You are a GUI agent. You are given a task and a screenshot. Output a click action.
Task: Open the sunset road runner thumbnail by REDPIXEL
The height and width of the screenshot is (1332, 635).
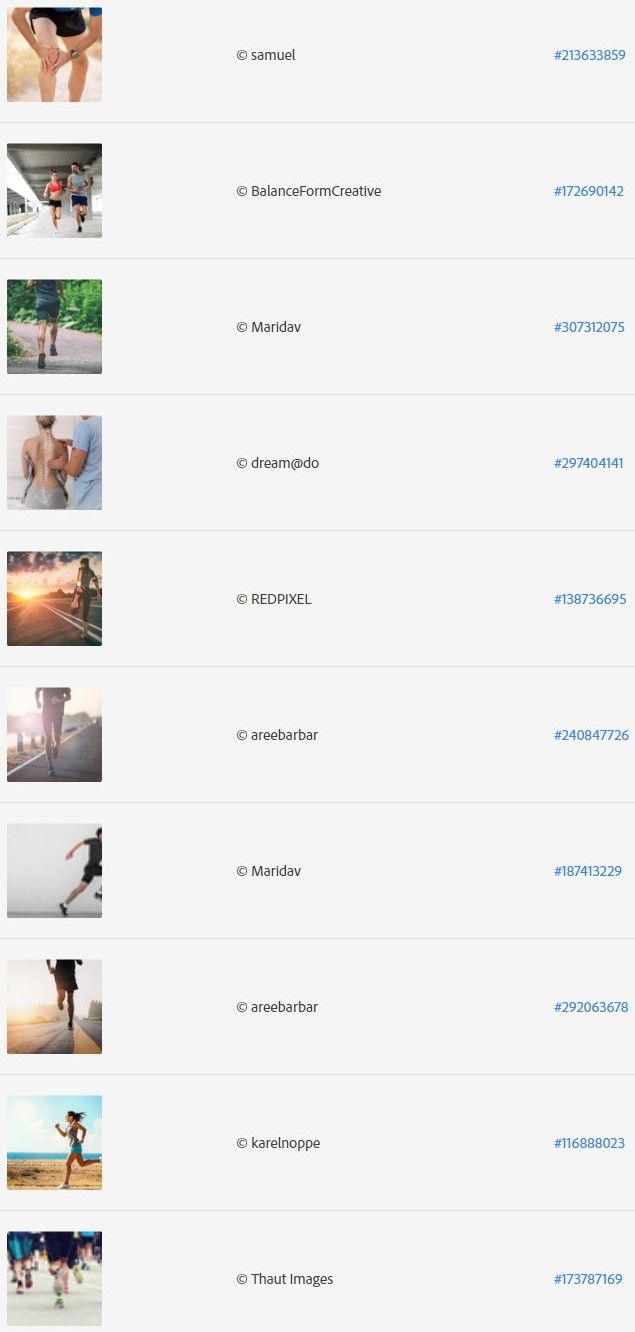54,598
